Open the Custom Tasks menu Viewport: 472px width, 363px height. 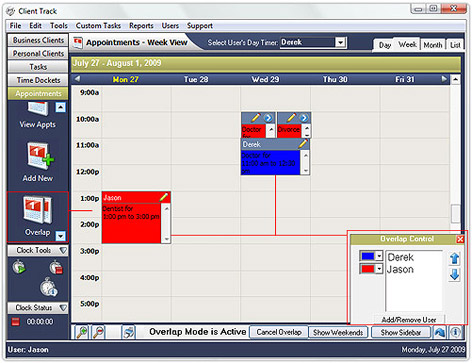pos(98,26)
